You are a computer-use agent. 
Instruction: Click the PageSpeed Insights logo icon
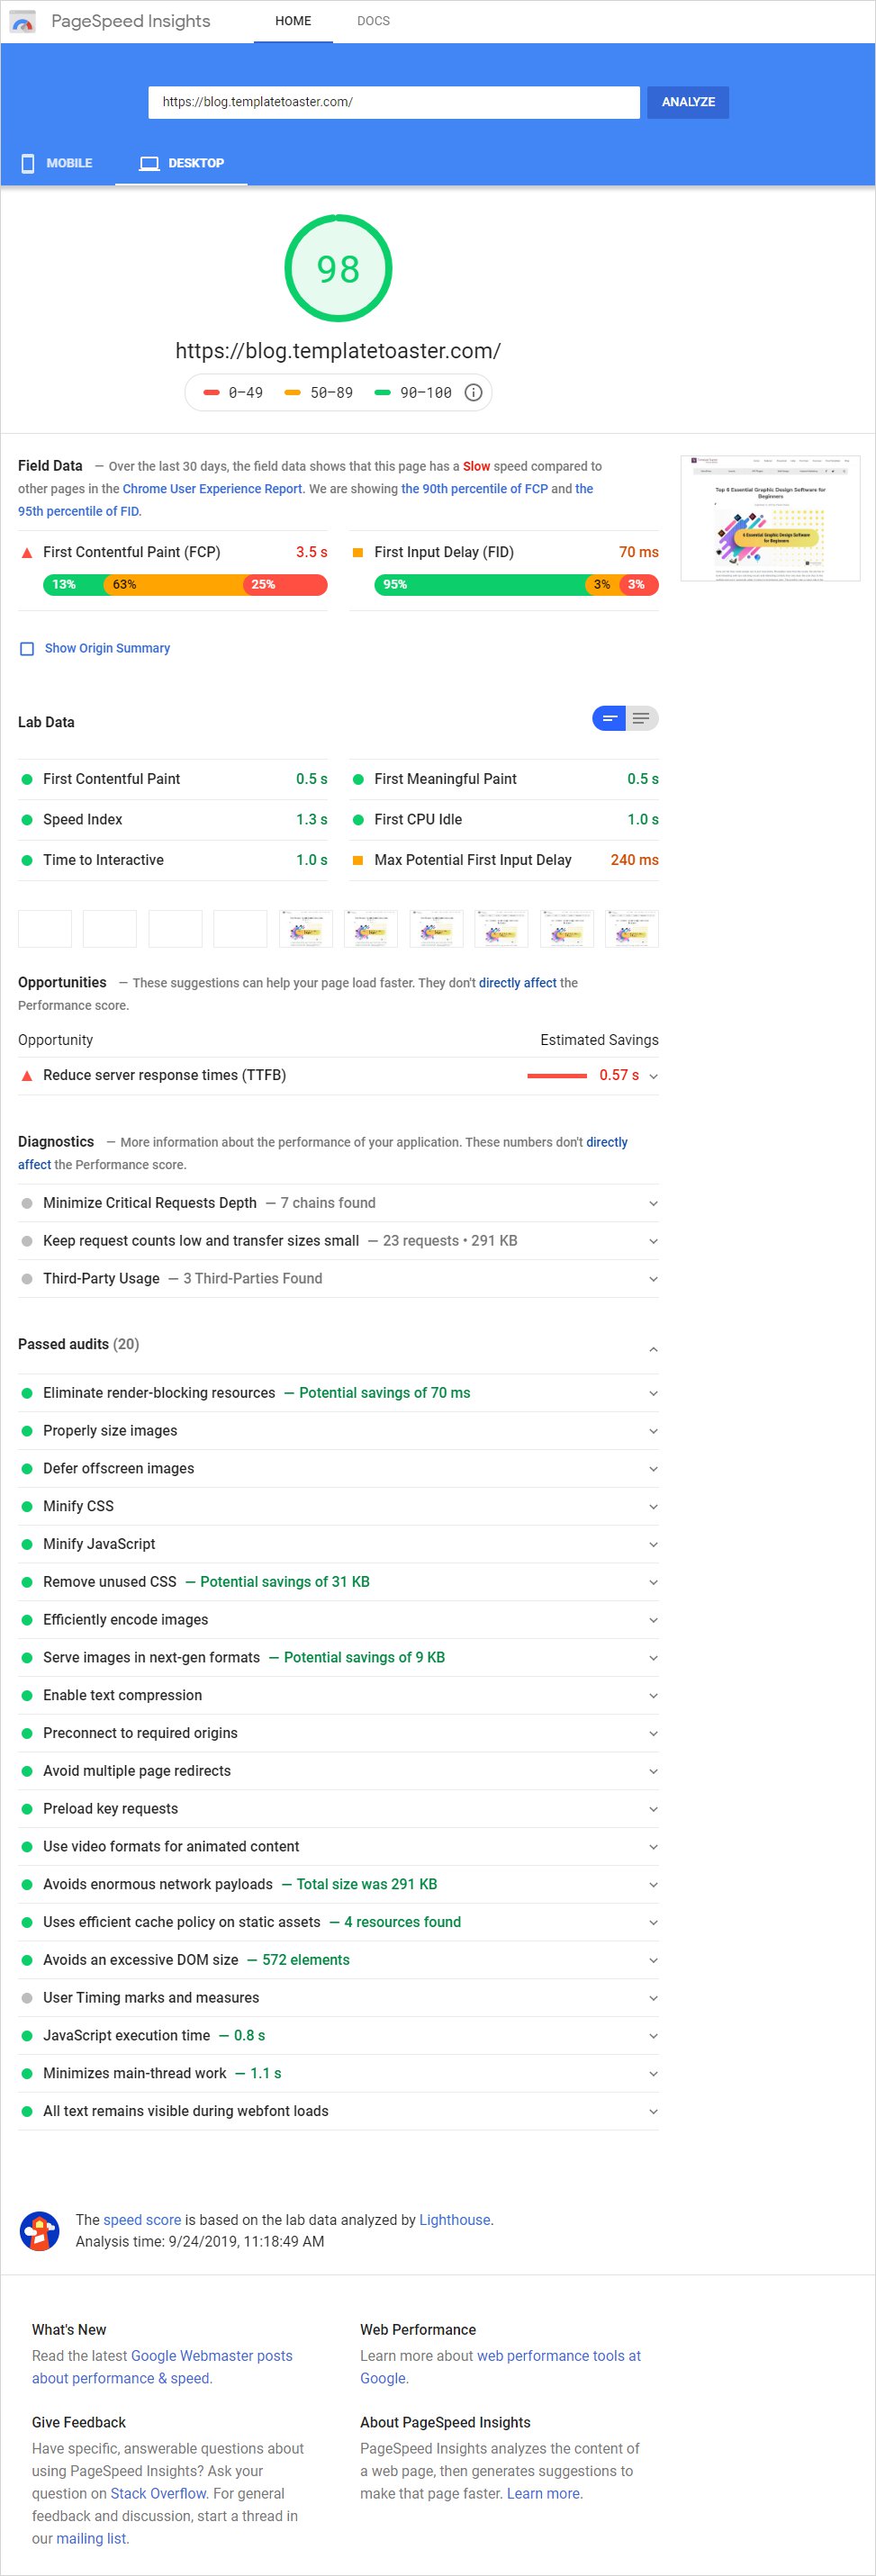point(22,21)
